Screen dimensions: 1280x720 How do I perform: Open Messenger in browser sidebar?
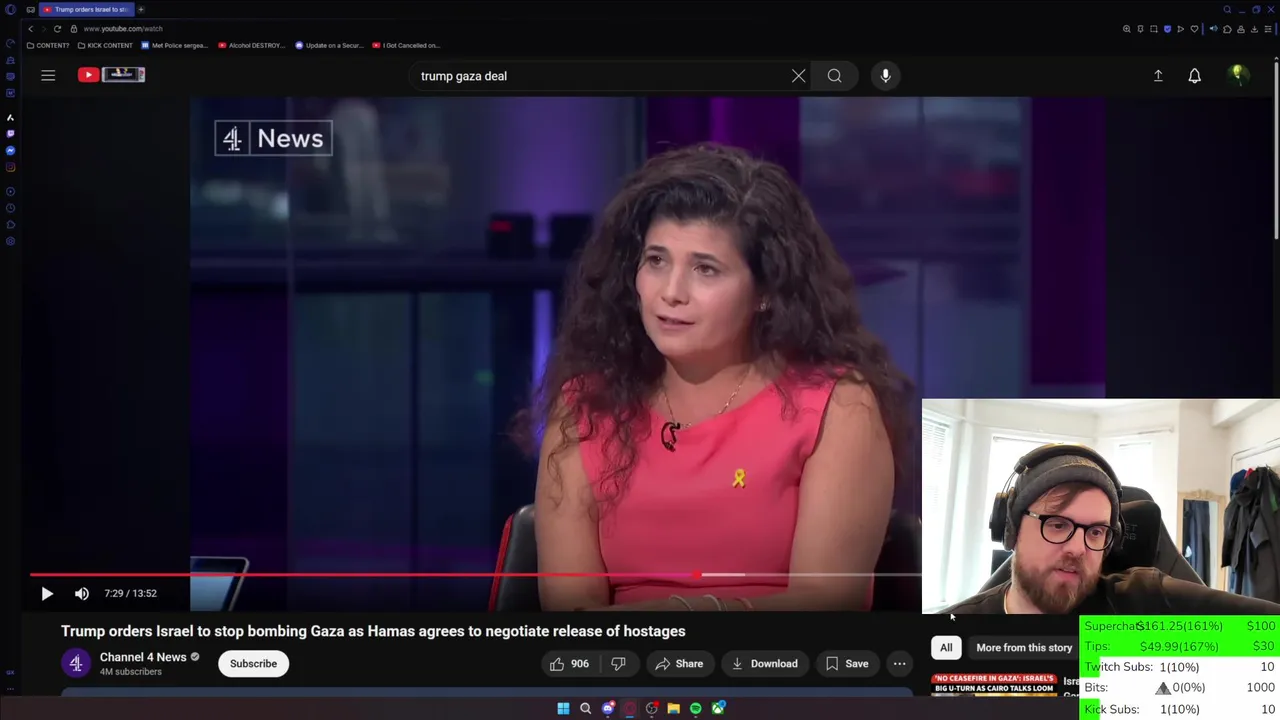pos(10,150)
